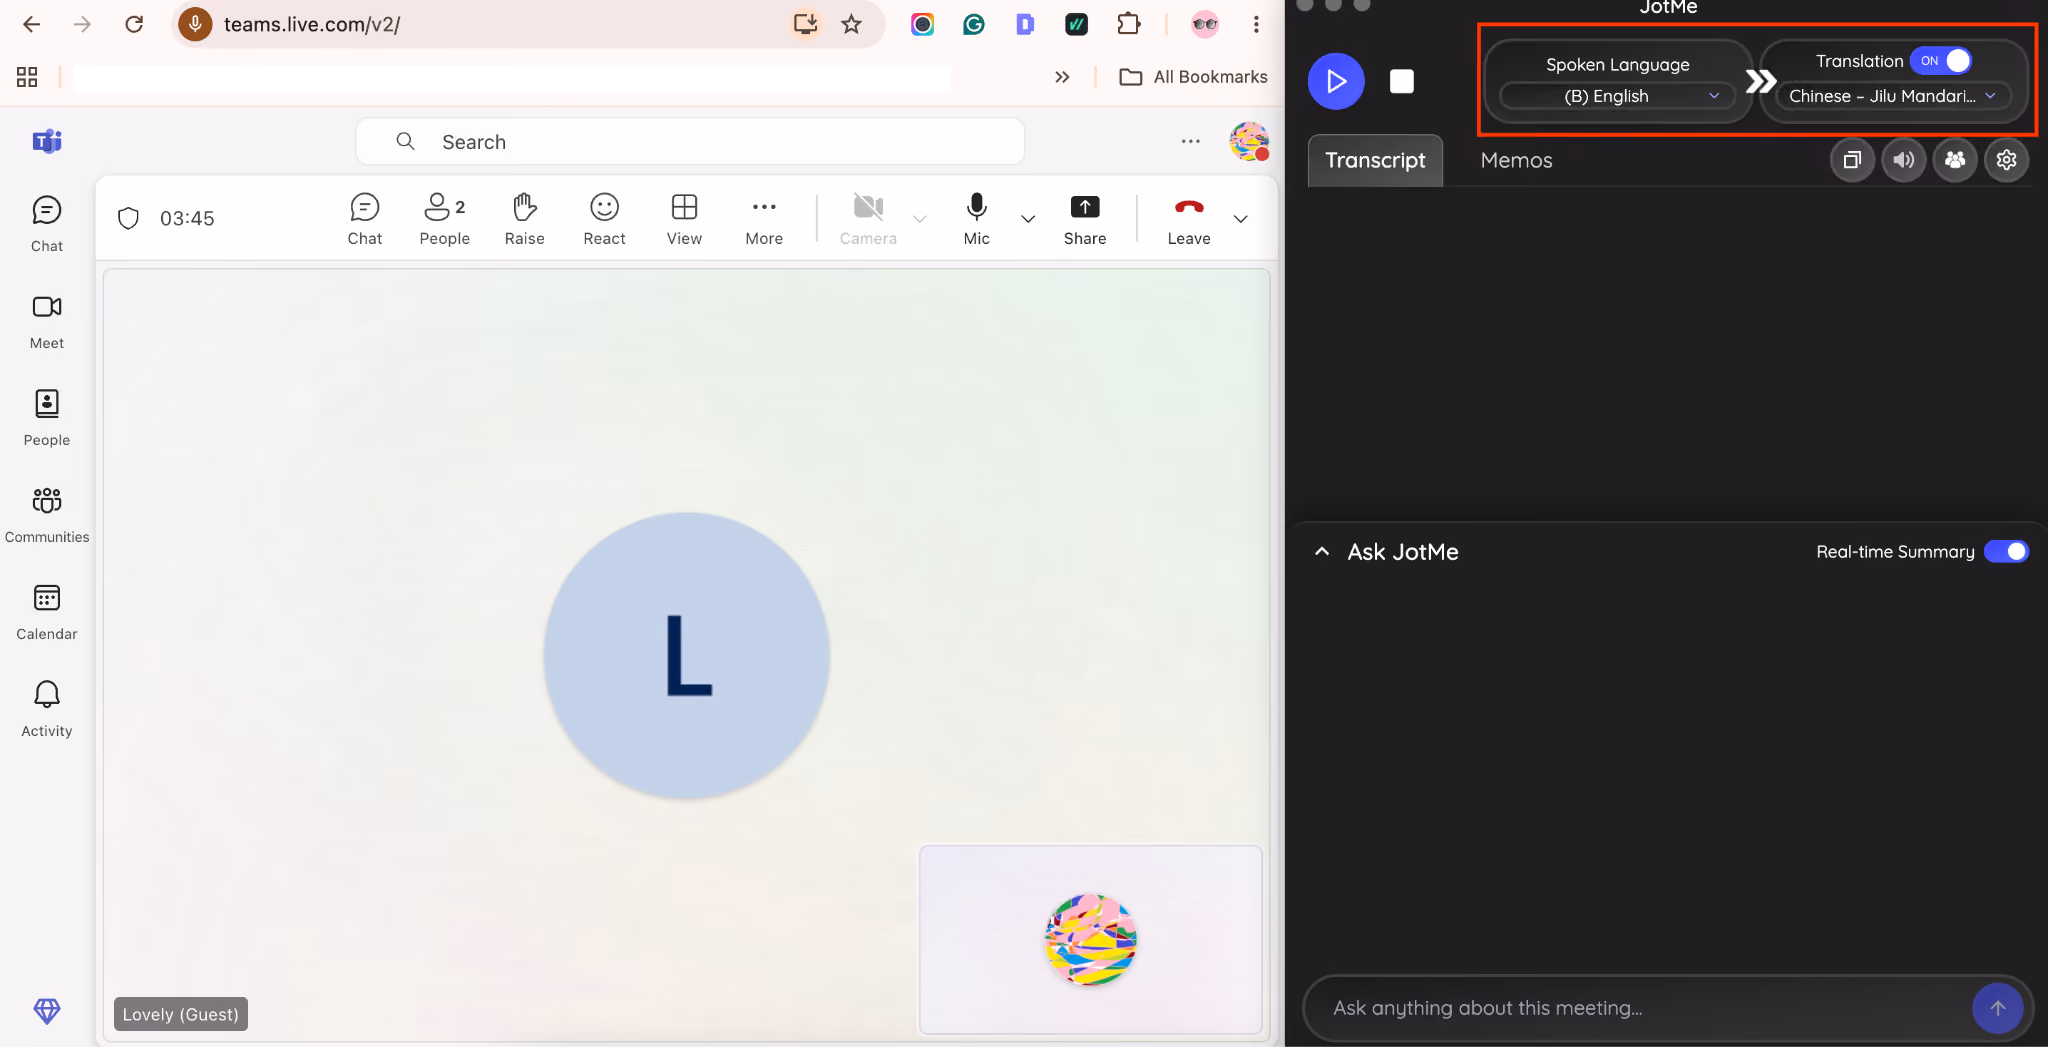The image size is (2048, 1047).
Task: Toggle JotMe Translation off
Action: coord(1941,61)
